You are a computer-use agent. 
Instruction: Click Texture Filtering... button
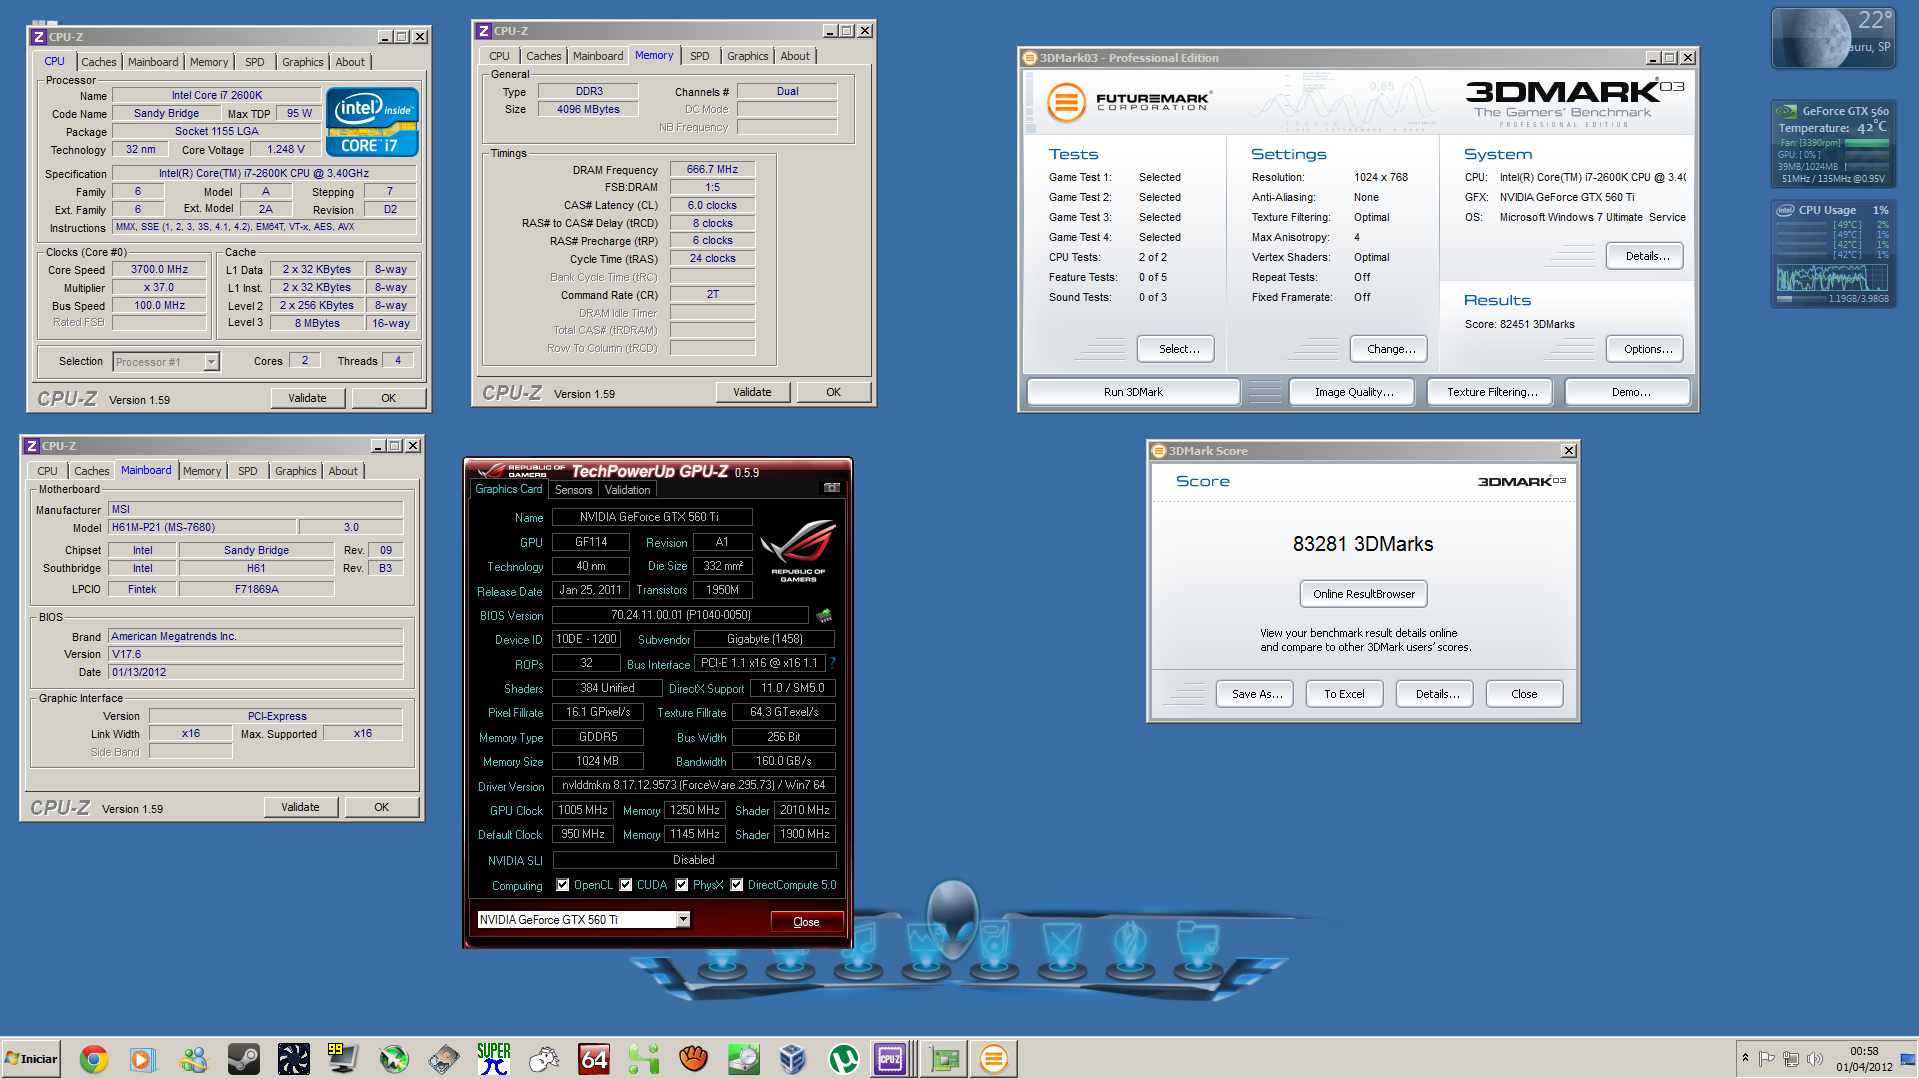tap(1492, 392)
